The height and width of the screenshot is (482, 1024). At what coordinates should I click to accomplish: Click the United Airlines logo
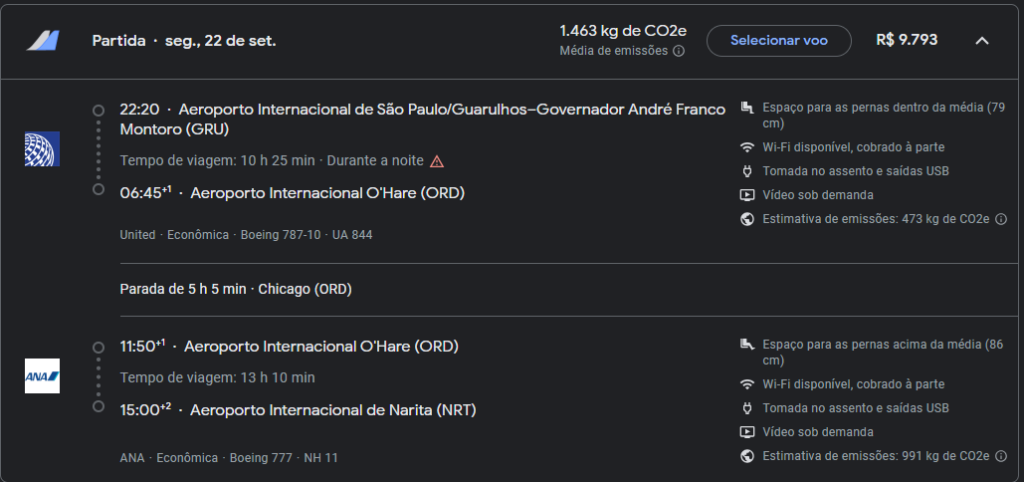pyautogui.click(x=42, y=148)
